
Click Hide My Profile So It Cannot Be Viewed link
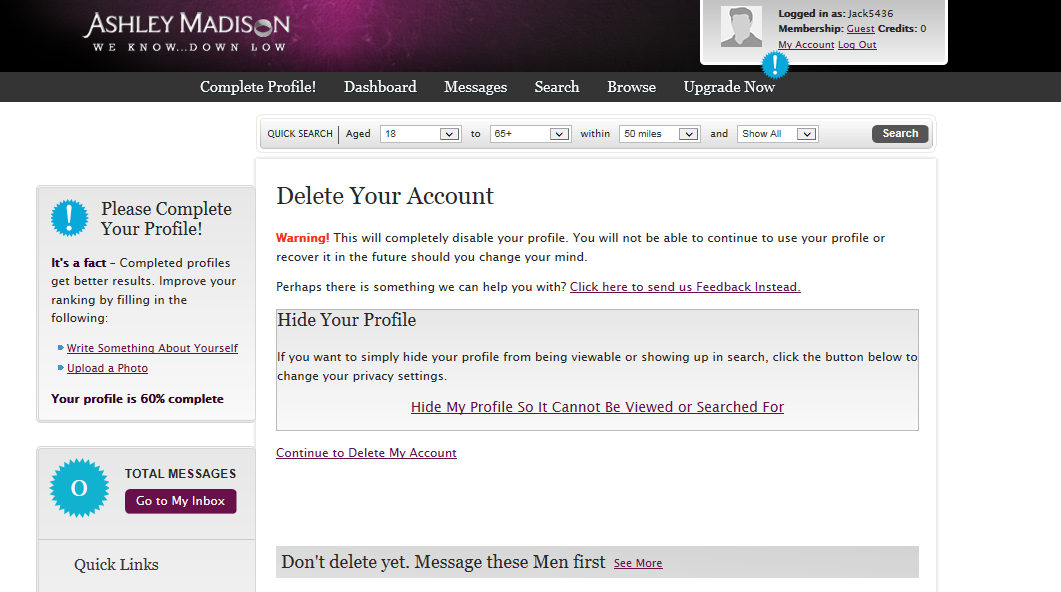[x=597, y=407]
